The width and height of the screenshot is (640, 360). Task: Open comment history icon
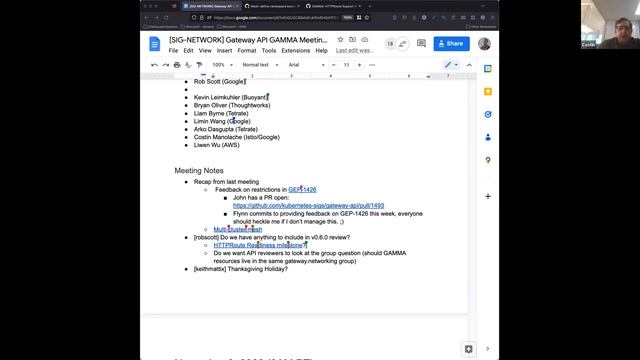coord(421,43)
